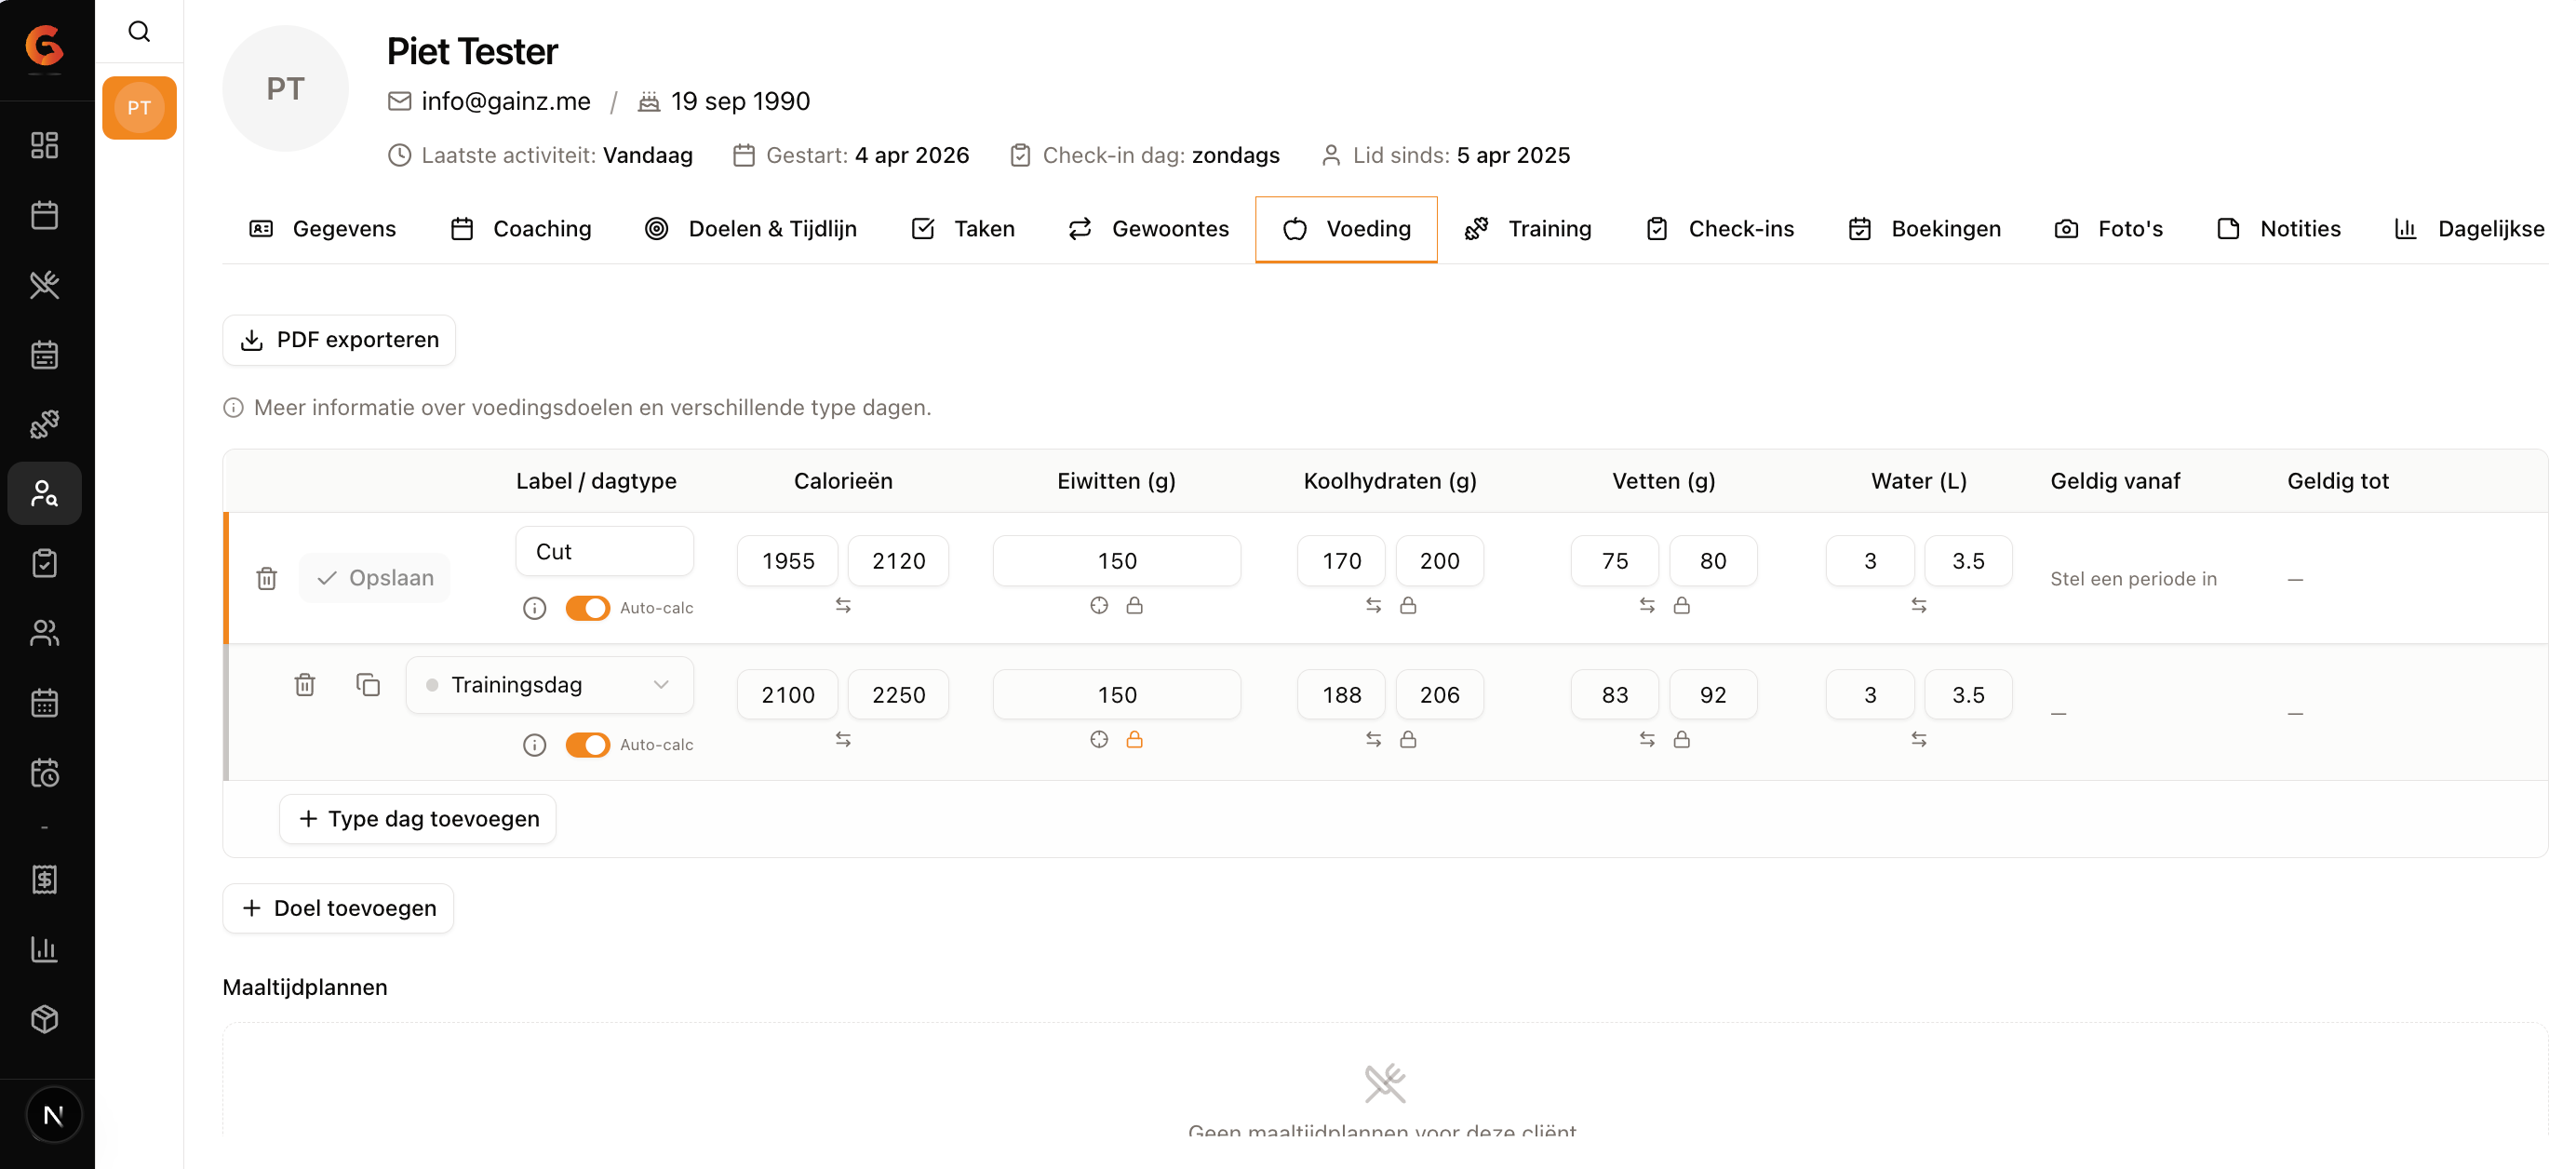Delete the Cut nutrition goal with trash icon
The height and width of the screenshot is (1169, 2576).
(x=267, y=578)
